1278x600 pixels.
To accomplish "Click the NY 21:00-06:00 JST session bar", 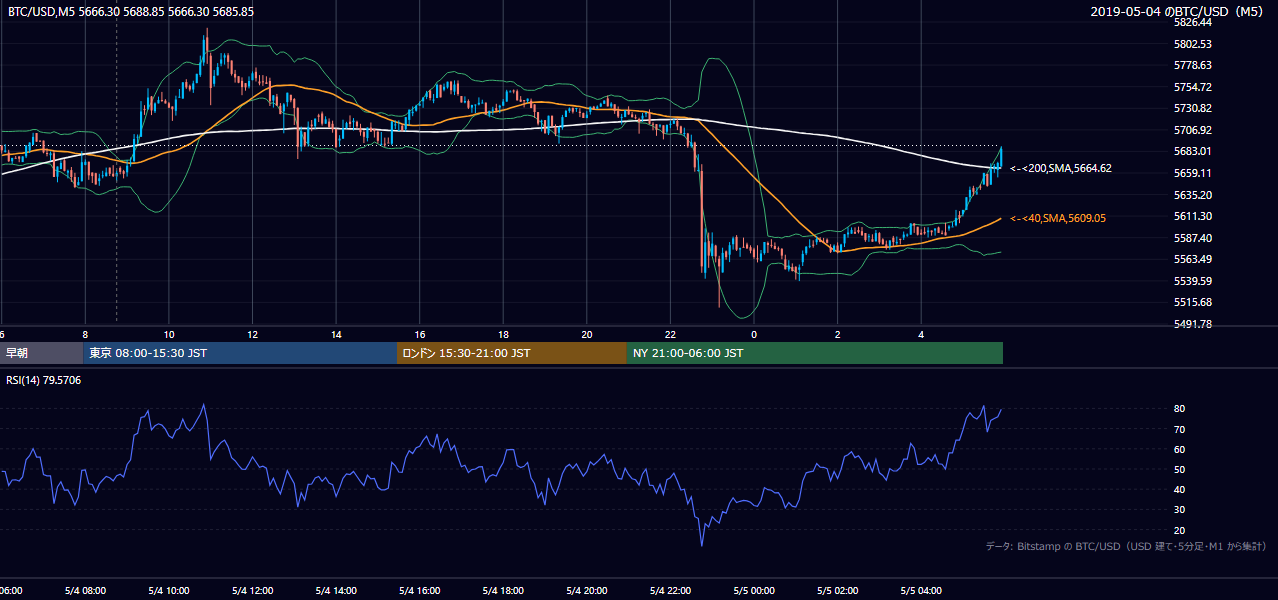I will [x=815, y=353].
